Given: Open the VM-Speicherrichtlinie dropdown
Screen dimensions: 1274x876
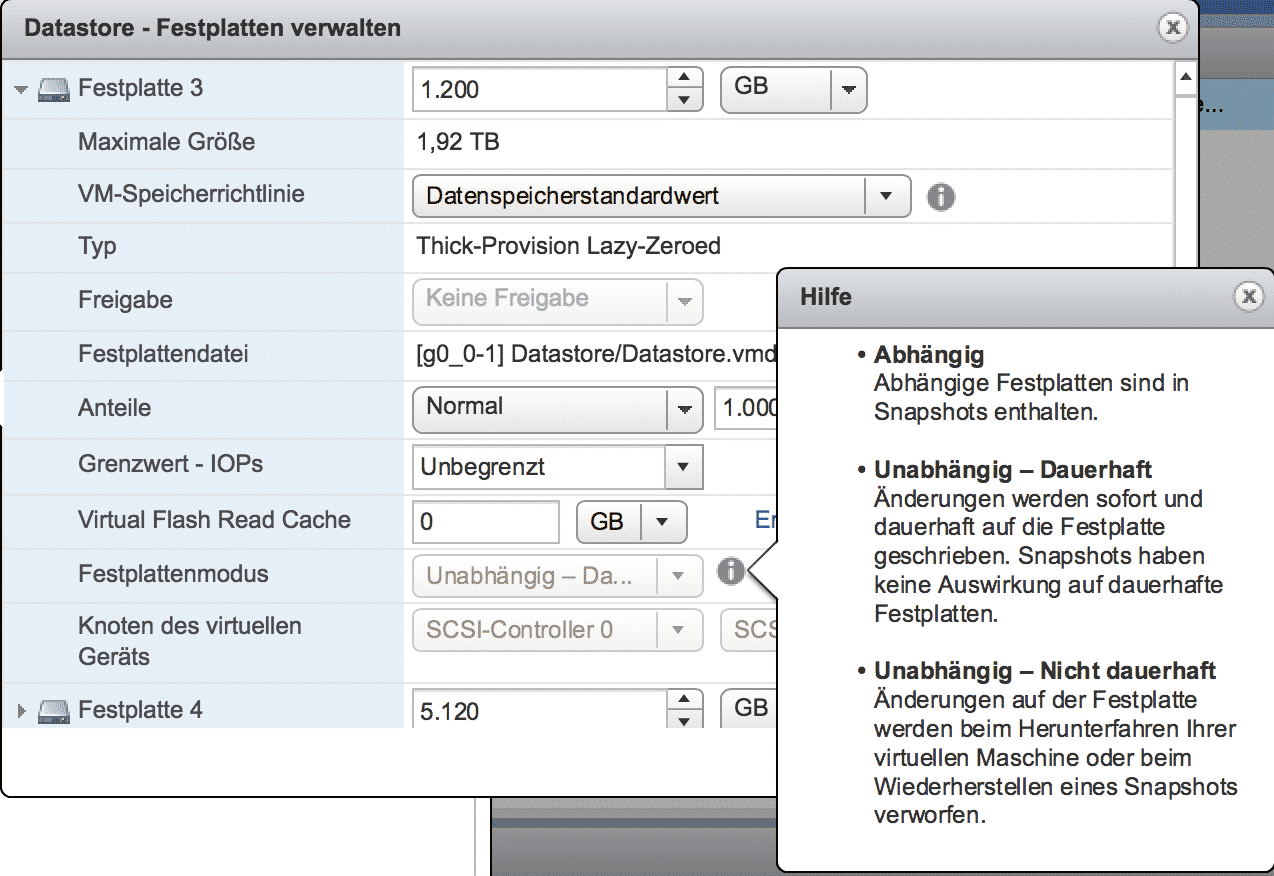Looking at the screenshot, I should click(x=885, y=197).
